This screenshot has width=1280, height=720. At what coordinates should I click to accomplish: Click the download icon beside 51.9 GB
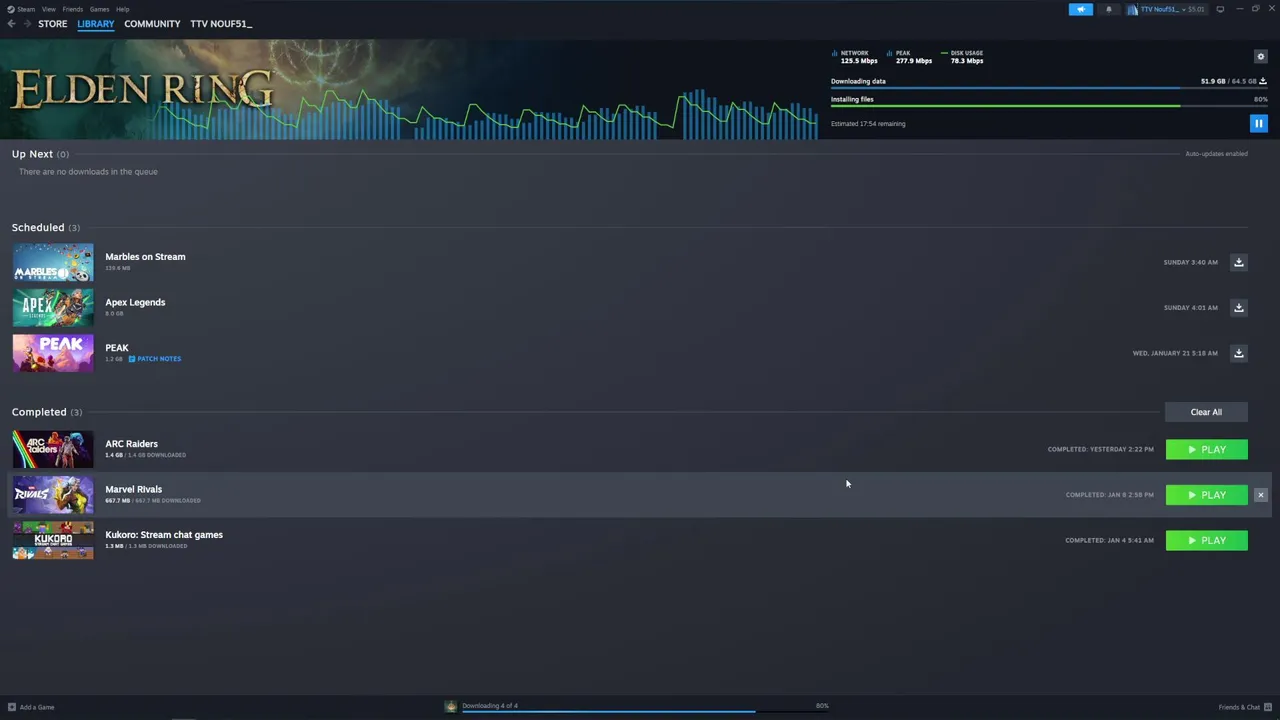pos(1263,81)
